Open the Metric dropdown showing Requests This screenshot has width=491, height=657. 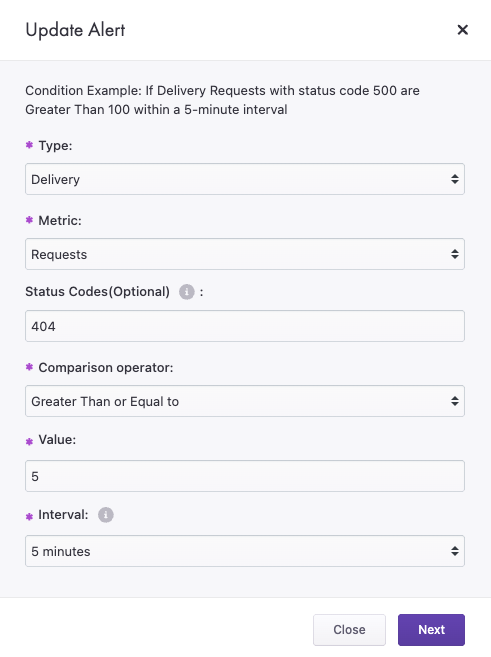[245, 254]
